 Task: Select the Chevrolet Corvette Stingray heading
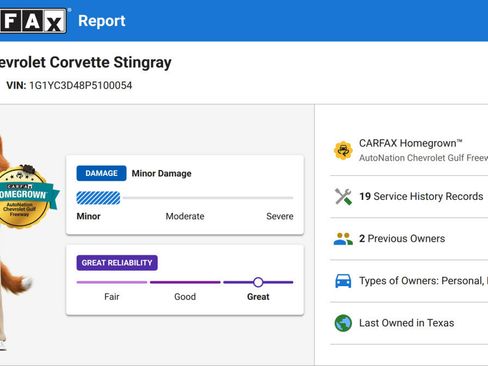(86, 62)
